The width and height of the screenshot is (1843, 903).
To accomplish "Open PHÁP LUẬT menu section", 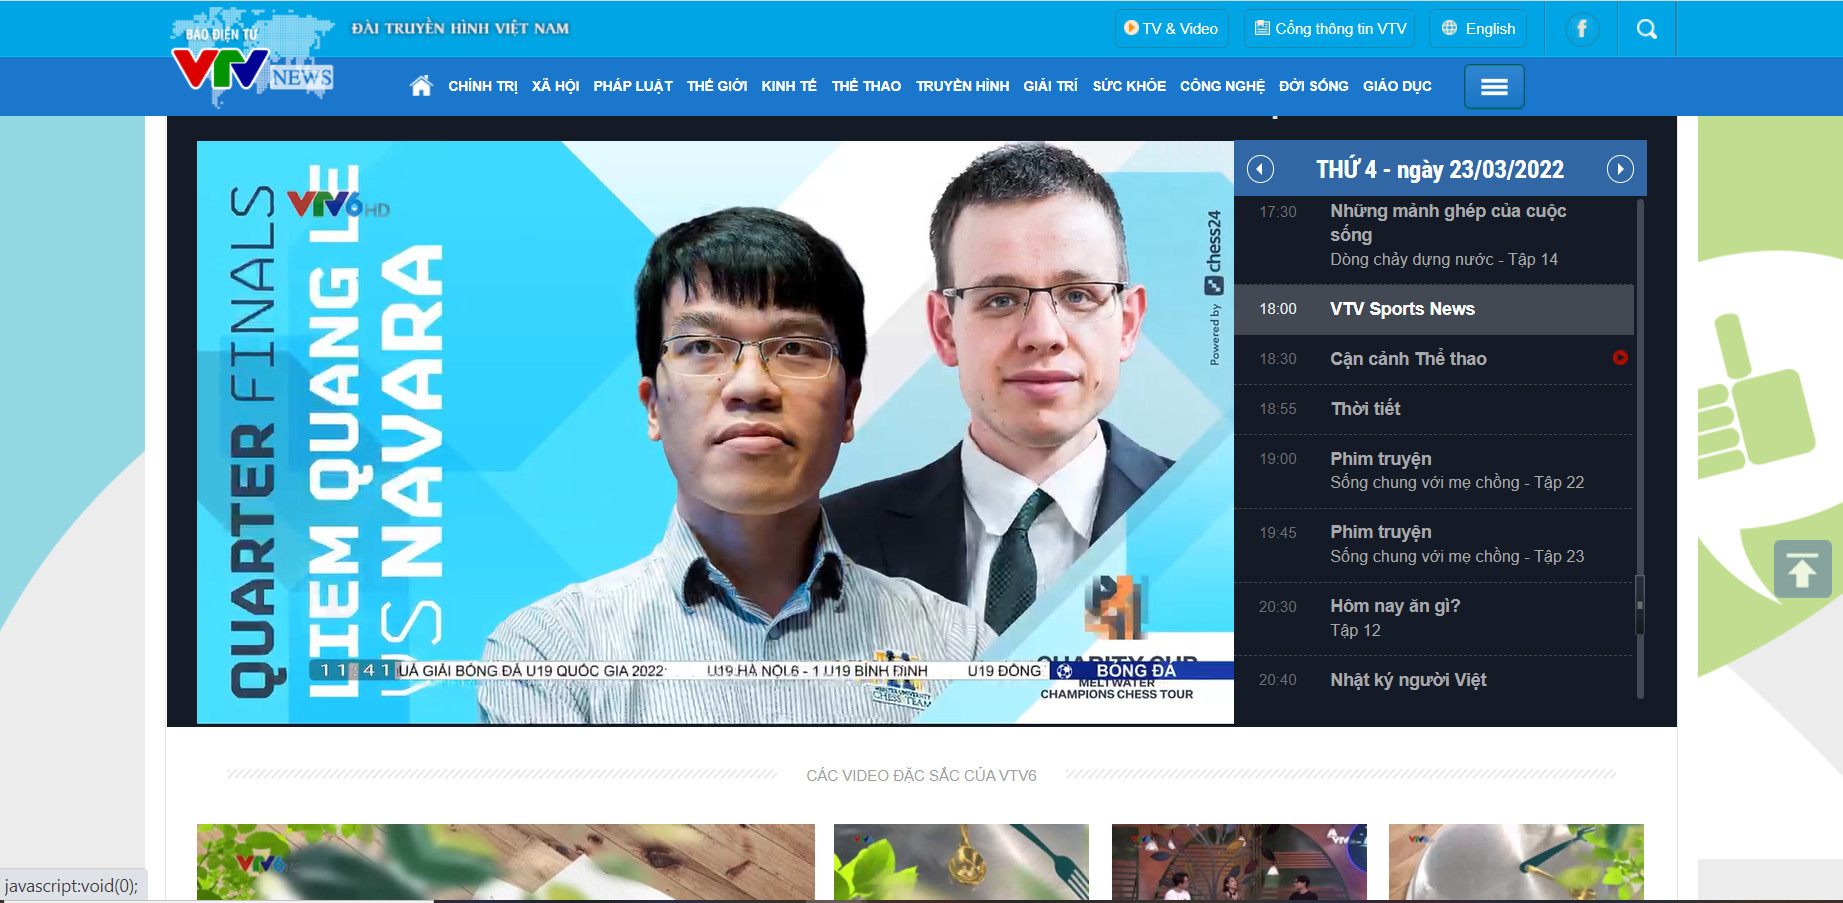I will 633,86.
